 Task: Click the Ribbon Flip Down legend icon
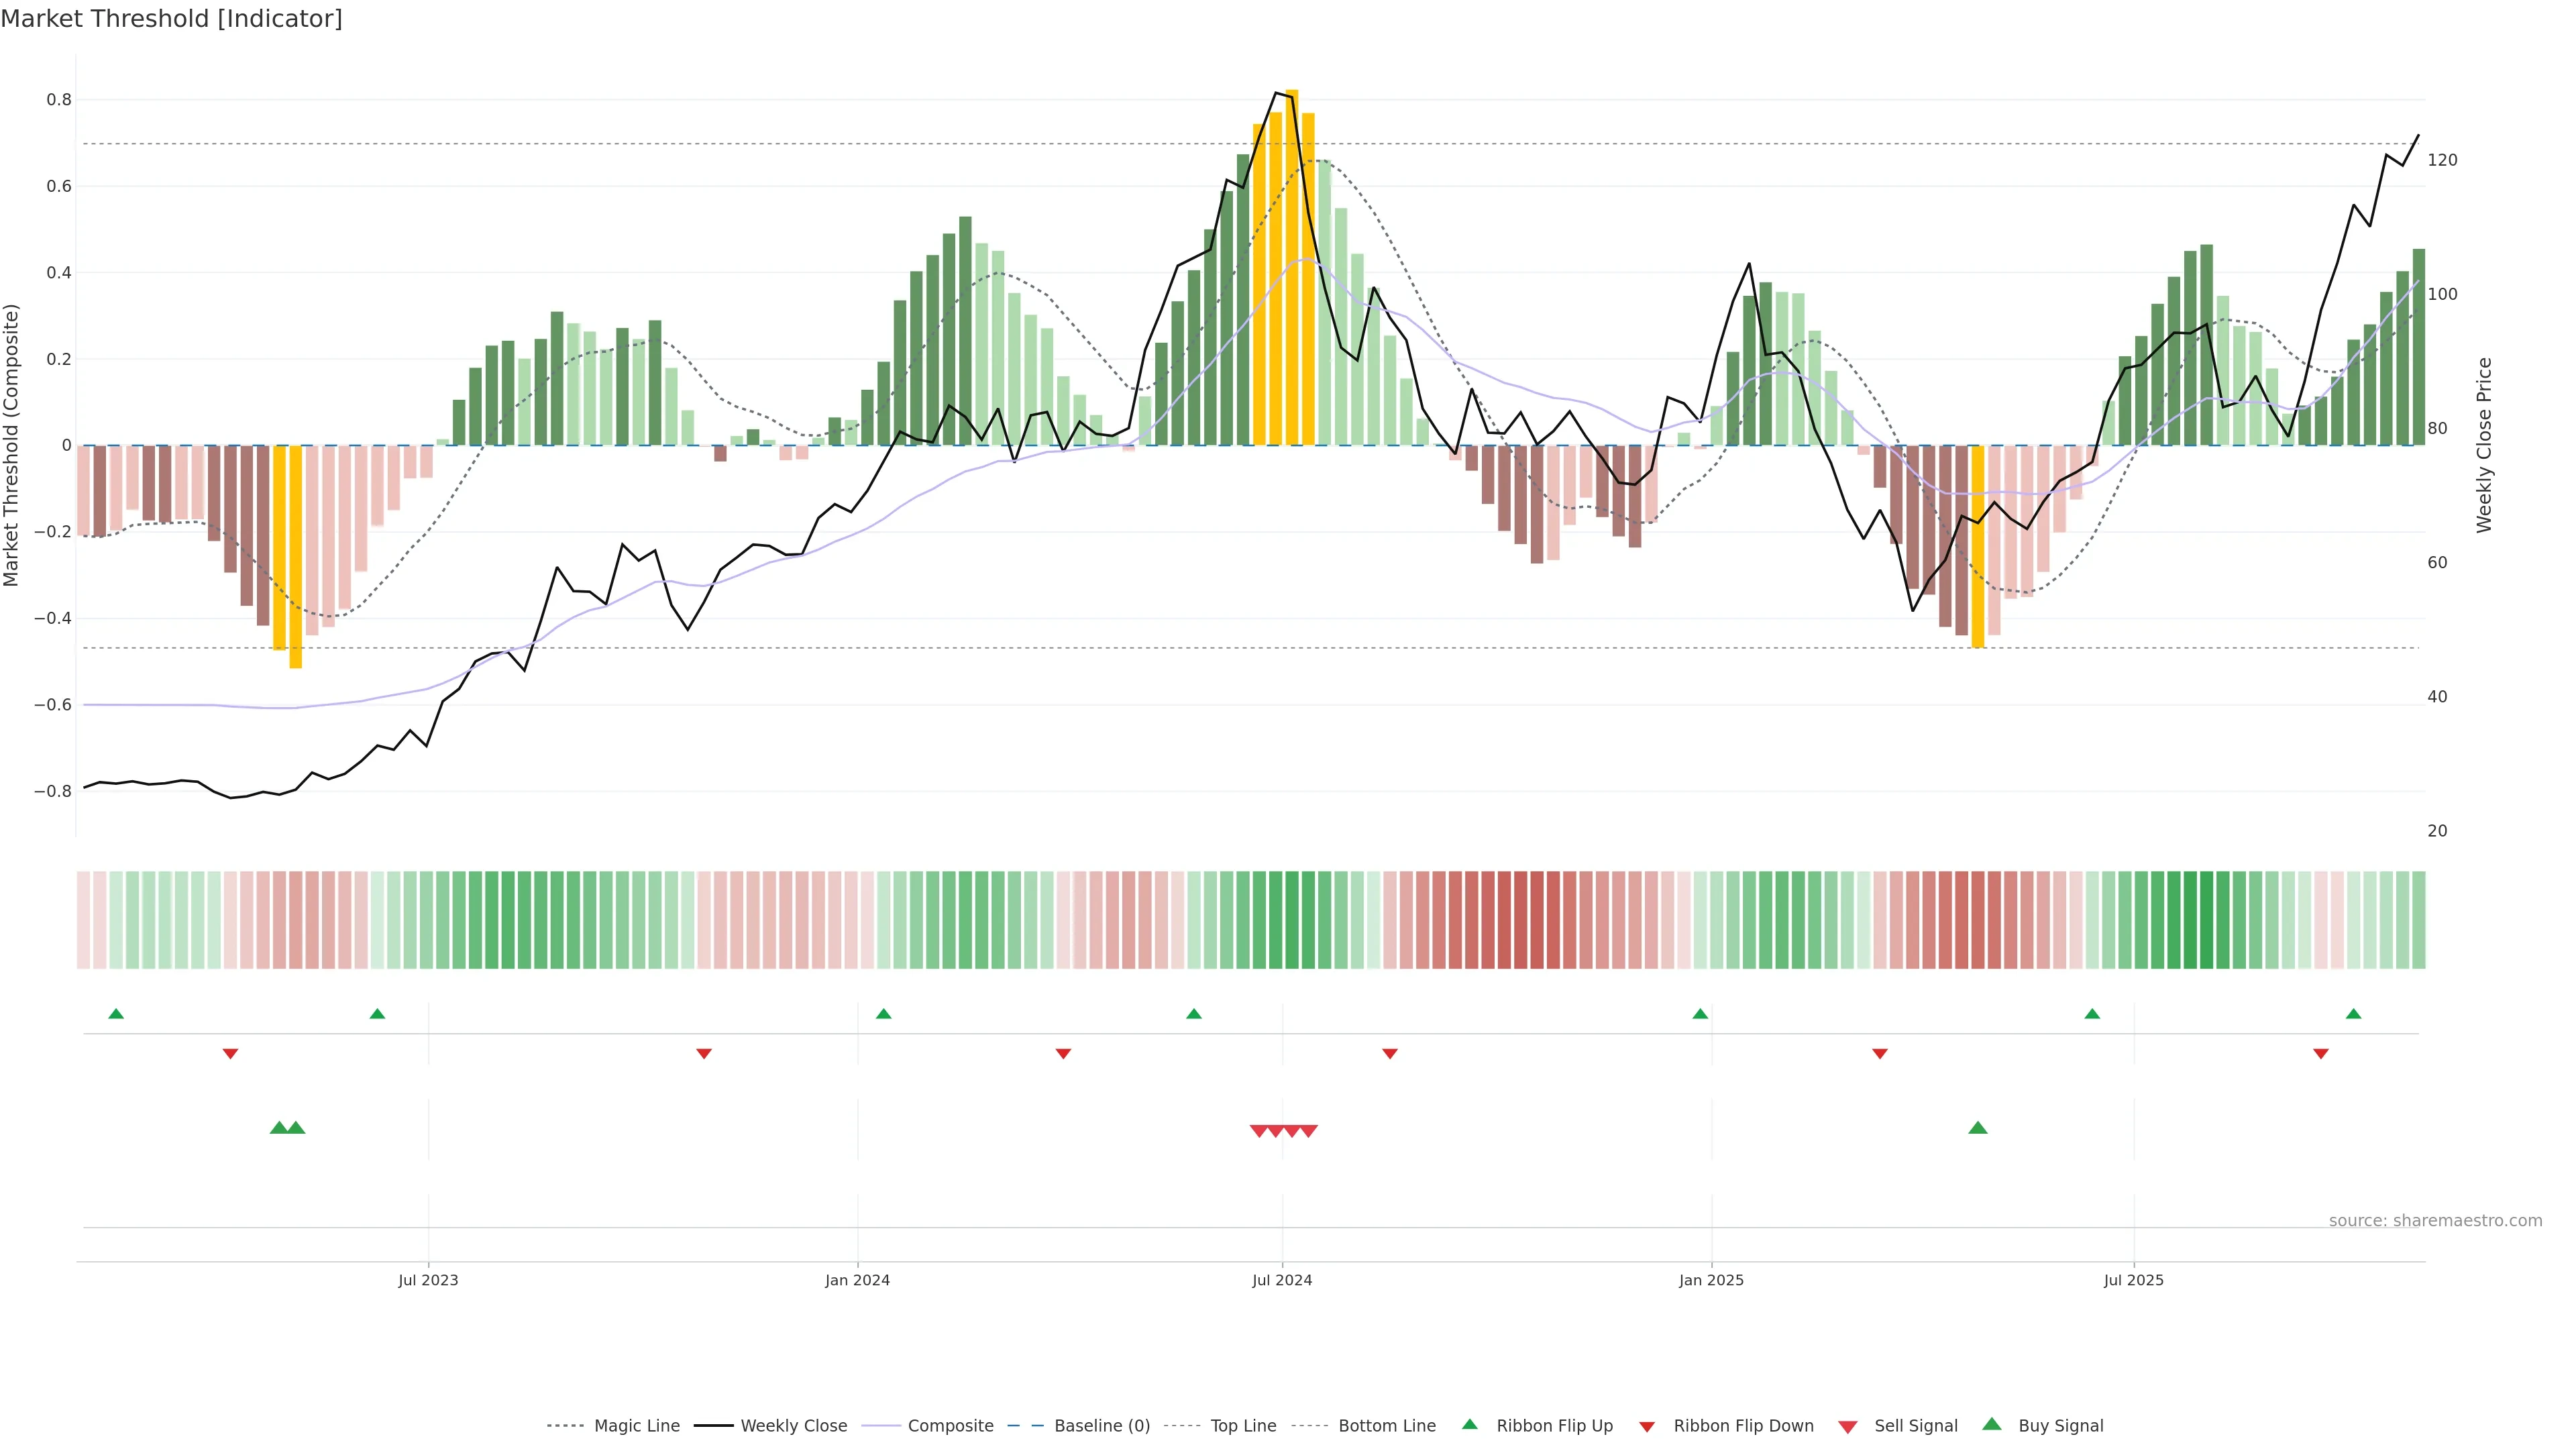coord(1646,1427)
